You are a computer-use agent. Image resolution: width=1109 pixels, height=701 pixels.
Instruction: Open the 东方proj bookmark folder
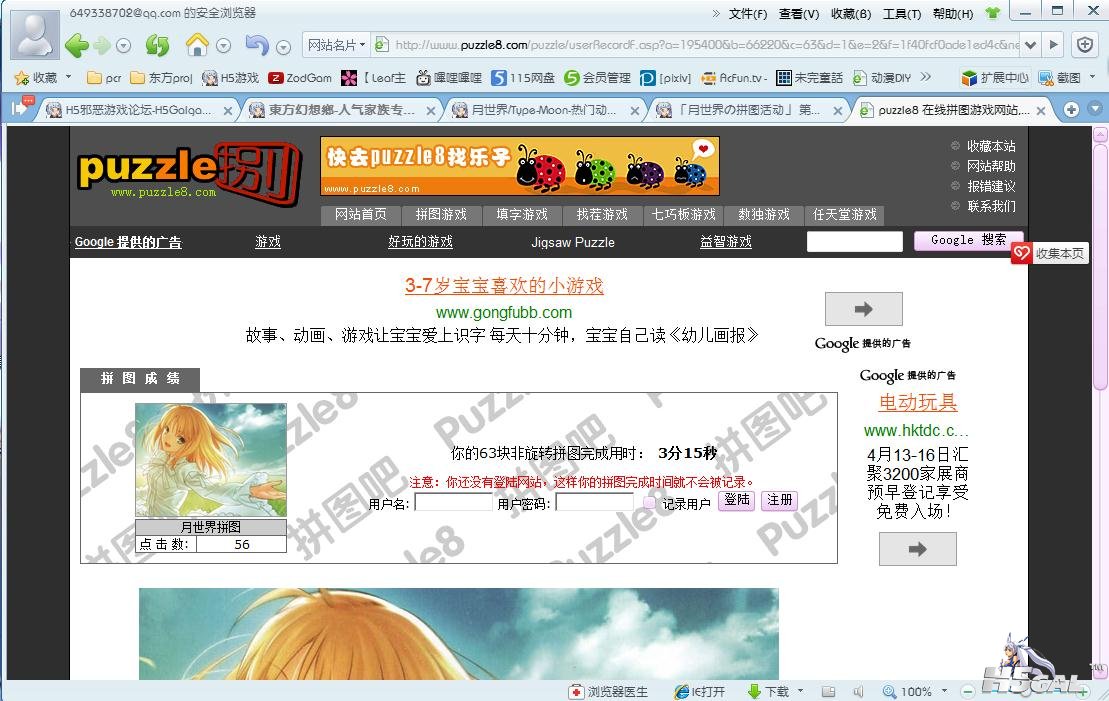pyautogui.click(x=161, y=78)
